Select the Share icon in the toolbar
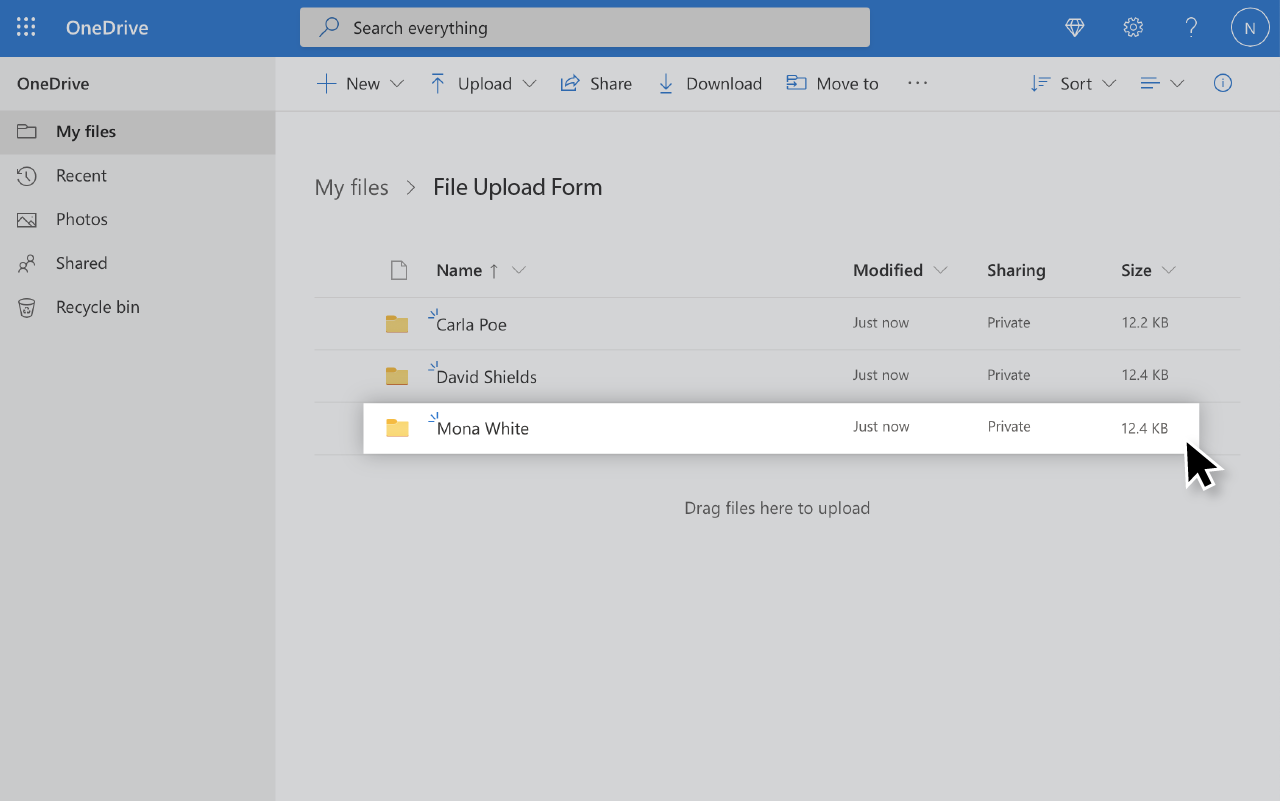Viewport: 1280px width, 801px height. 596,83
